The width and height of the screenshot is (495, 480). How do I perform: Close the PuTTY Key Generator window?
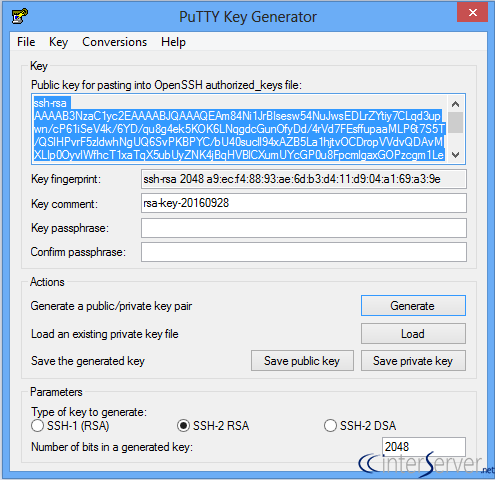472,12
